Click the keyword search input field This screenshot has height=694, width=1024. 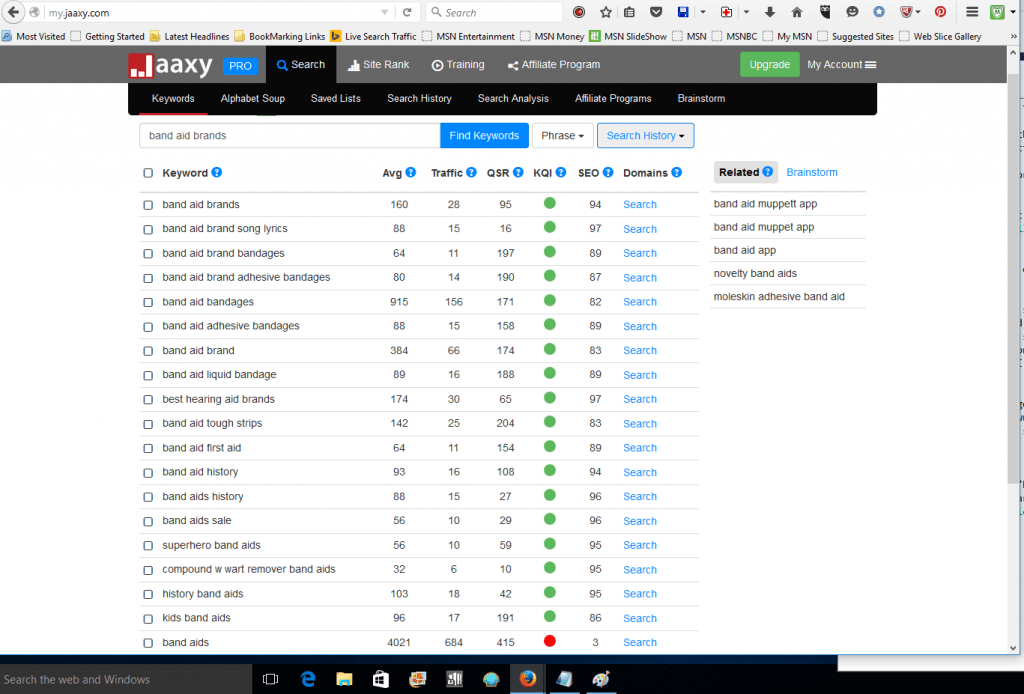tap(289, 136)
